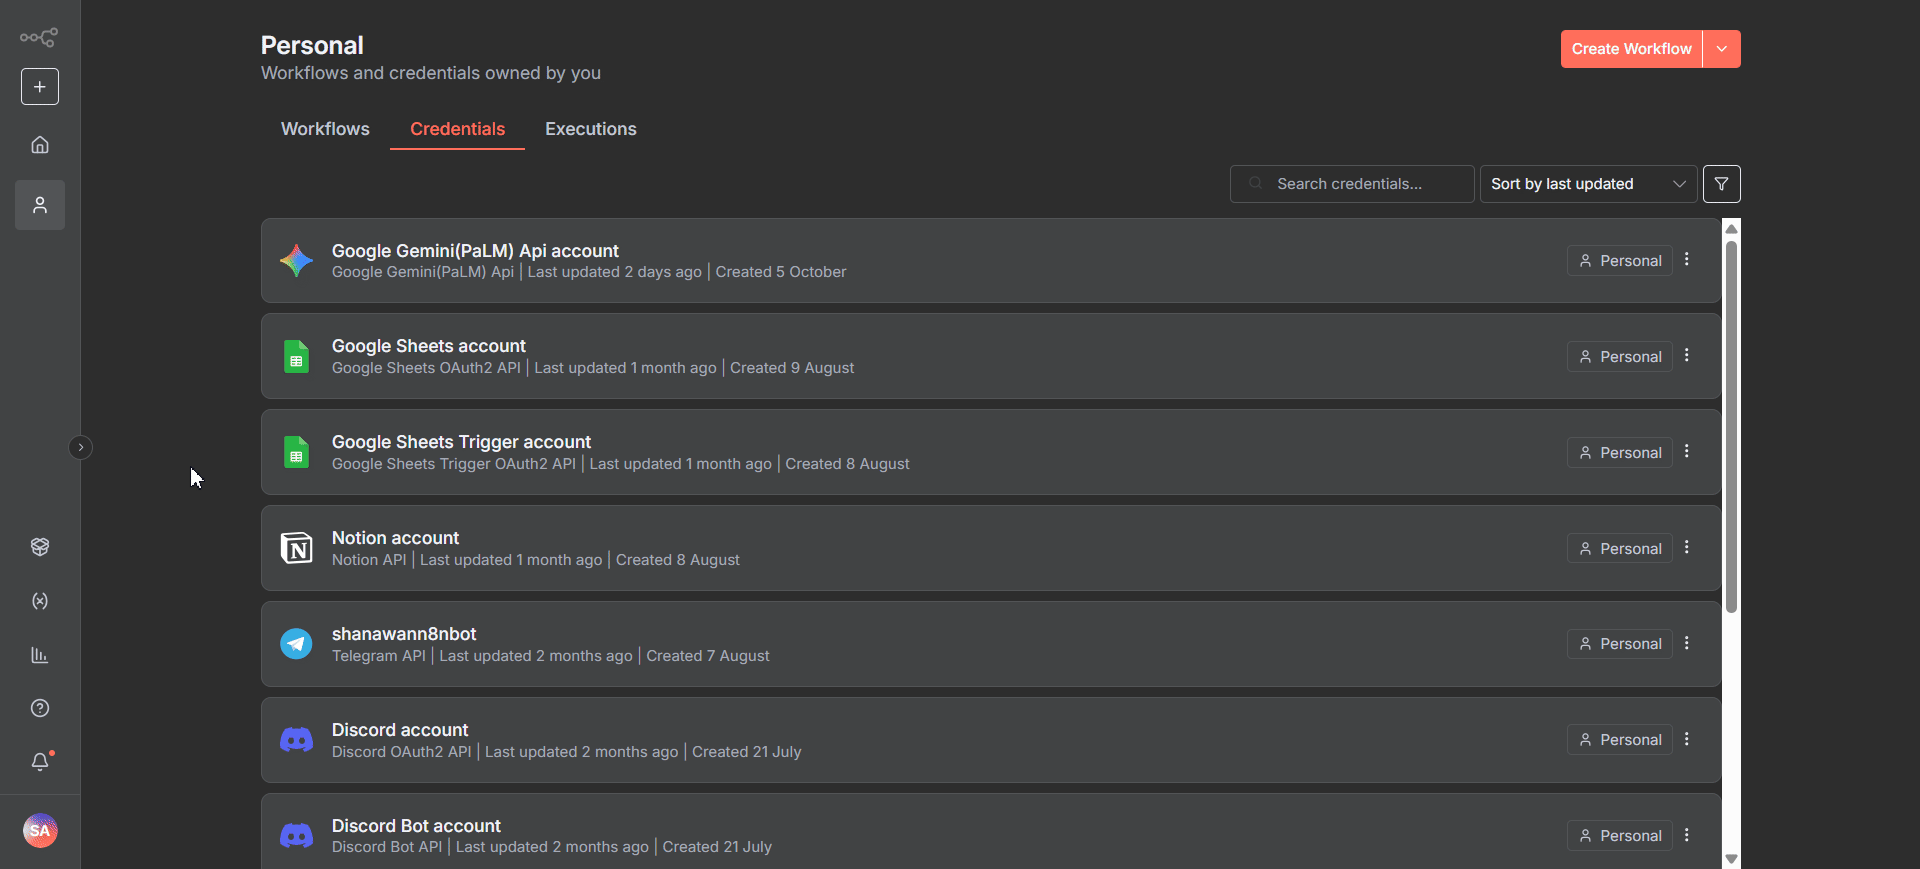Open options menu for Notion account credential
Viewport: 1920px width, 869px height.
1686,547
